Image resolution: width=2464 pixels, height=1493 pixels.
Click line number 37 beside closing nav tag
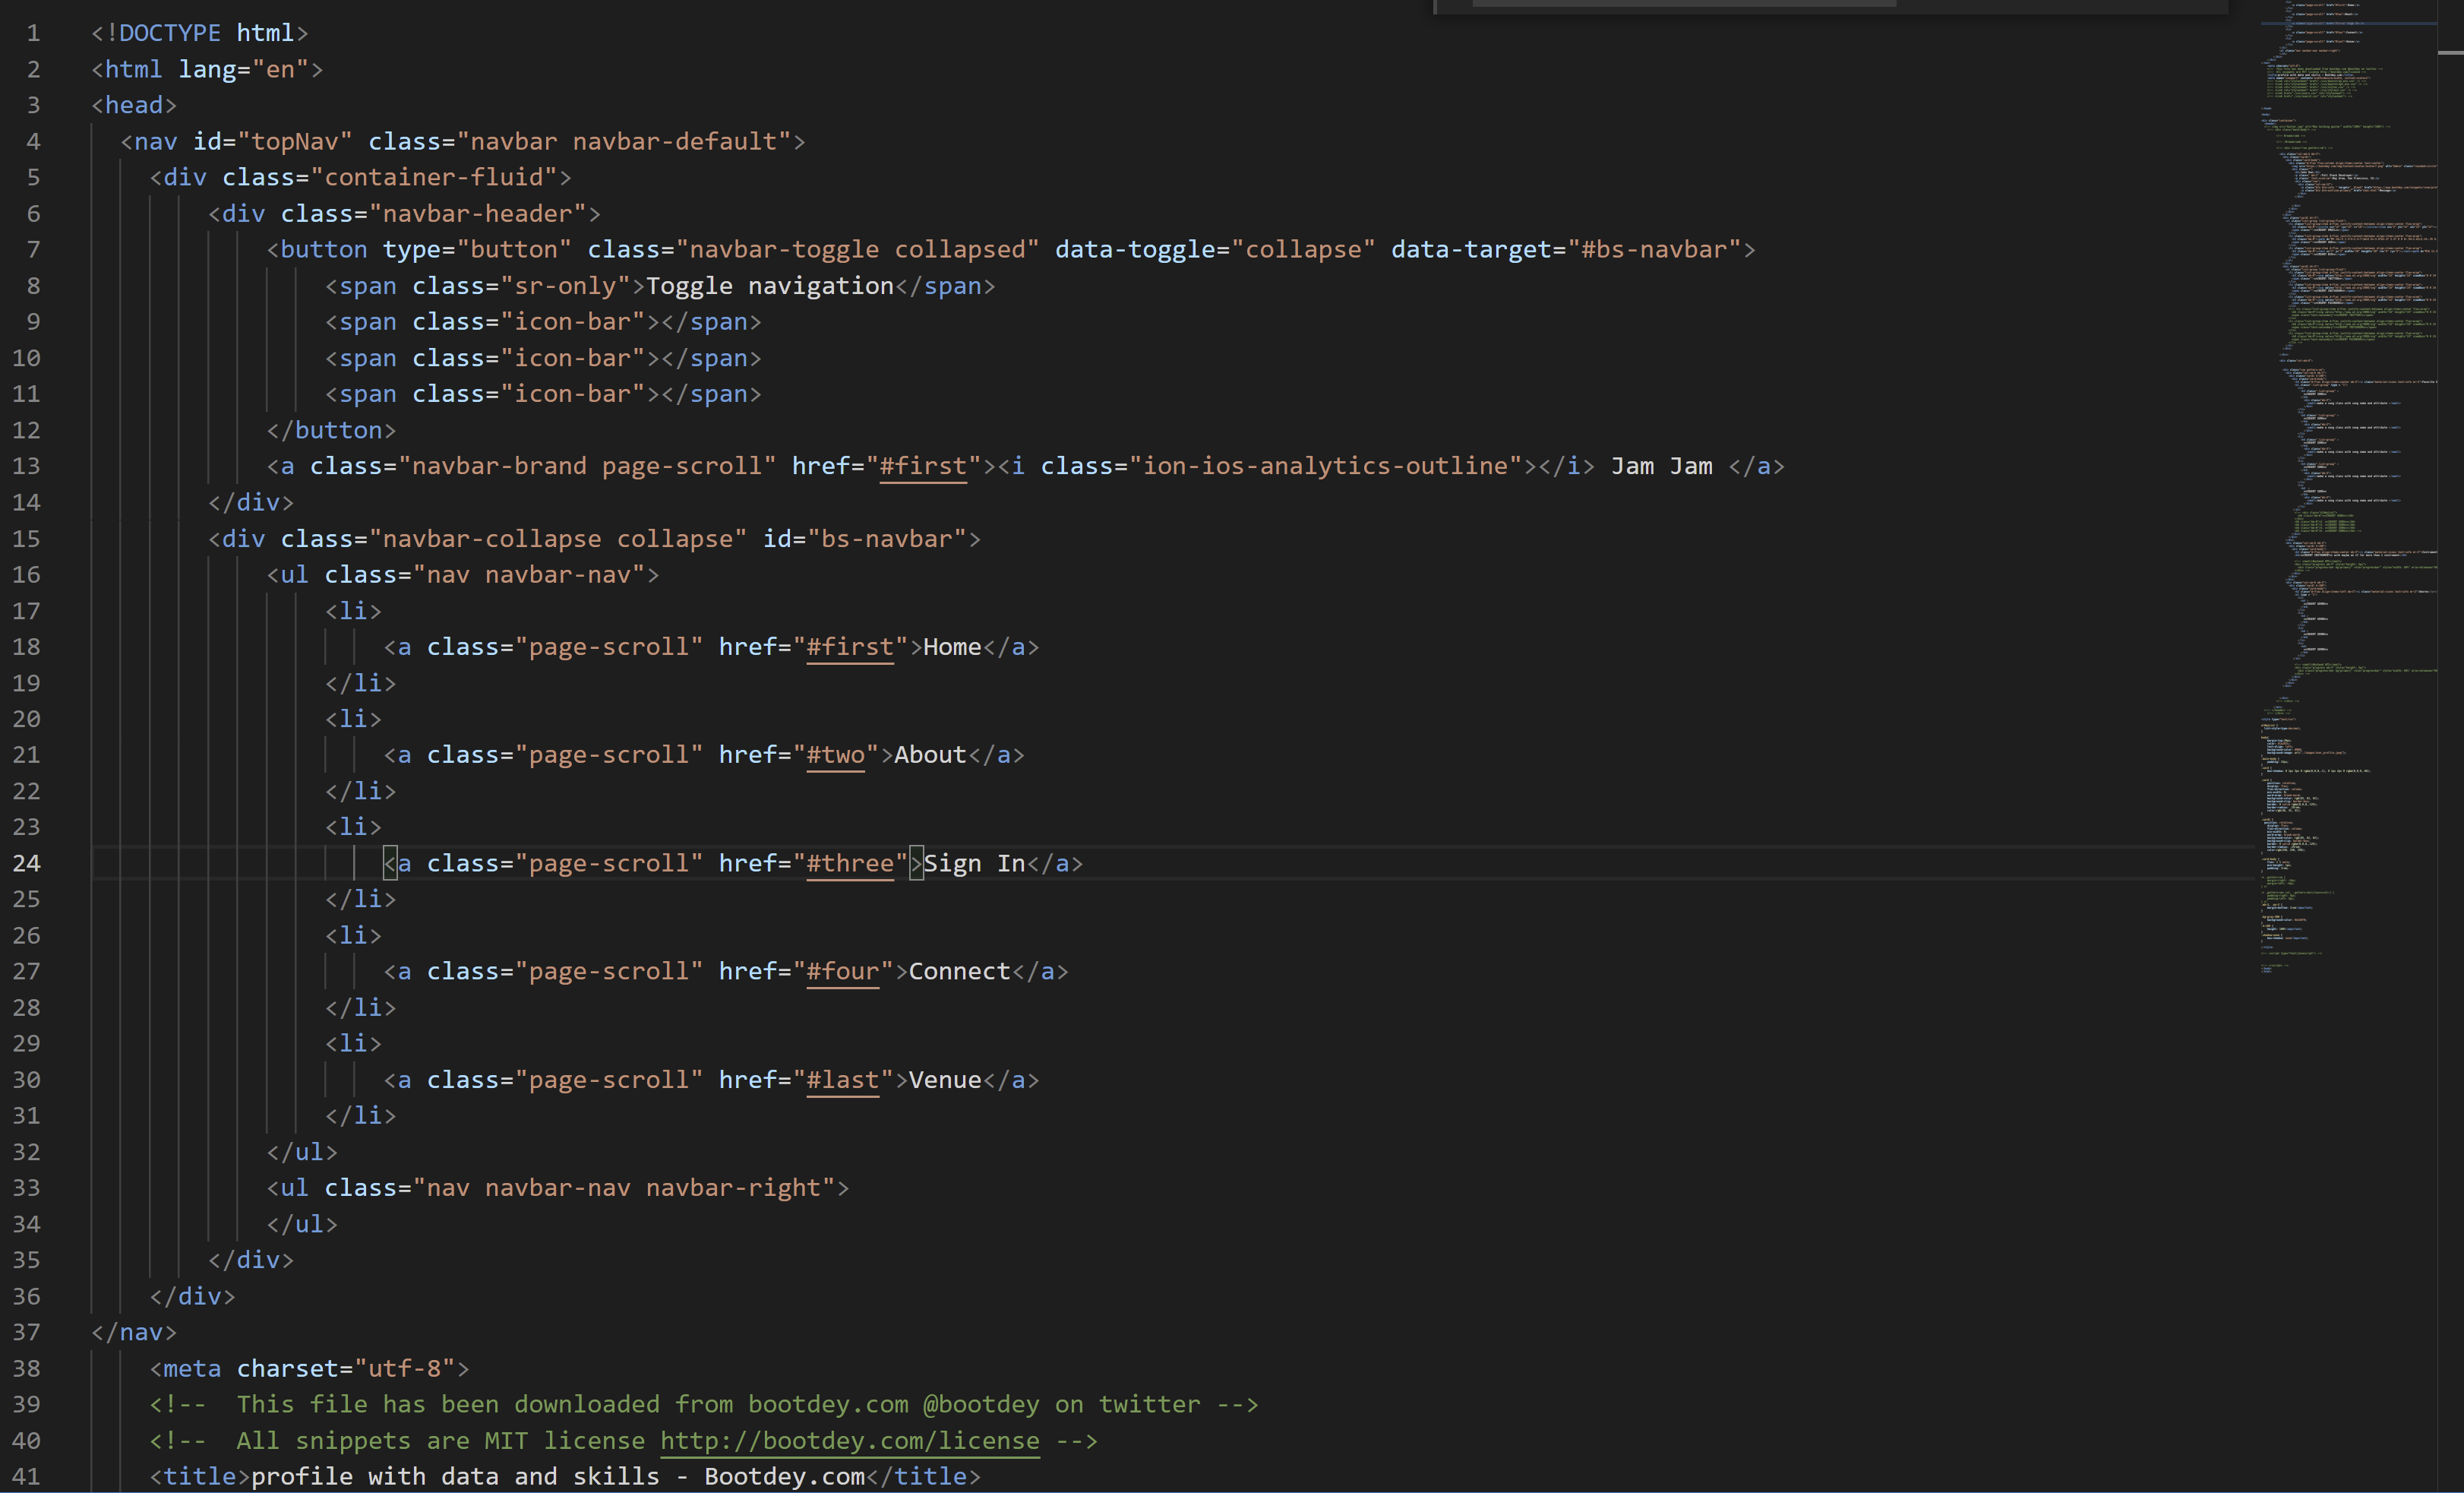tap(27, 1332)
